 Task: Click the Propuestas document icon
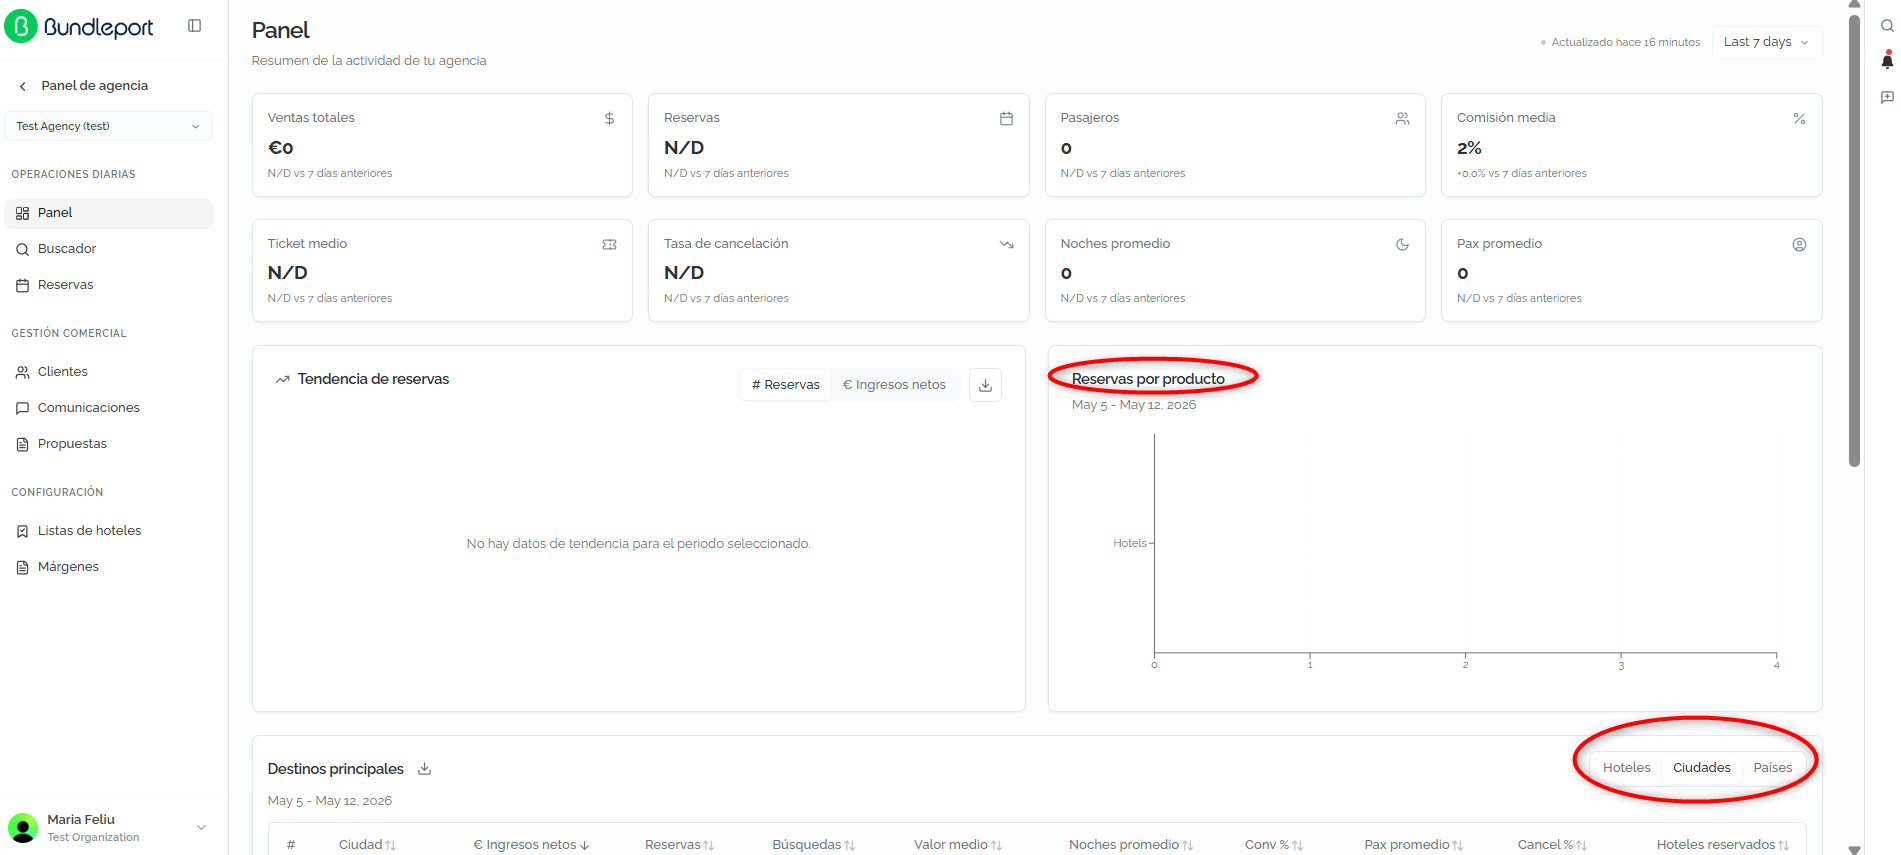(22, 444)
